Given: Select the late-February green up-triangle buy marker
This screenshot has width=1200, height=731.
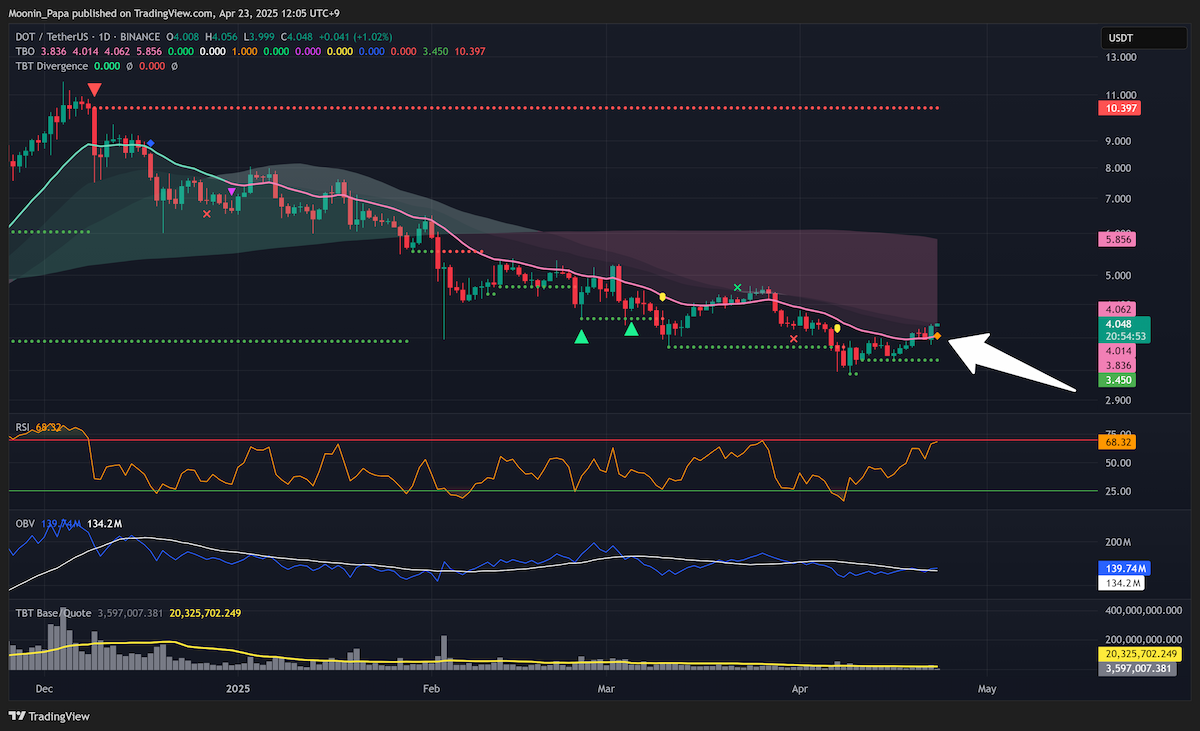Looking at the screenshot, I should (x=581, y=338).
